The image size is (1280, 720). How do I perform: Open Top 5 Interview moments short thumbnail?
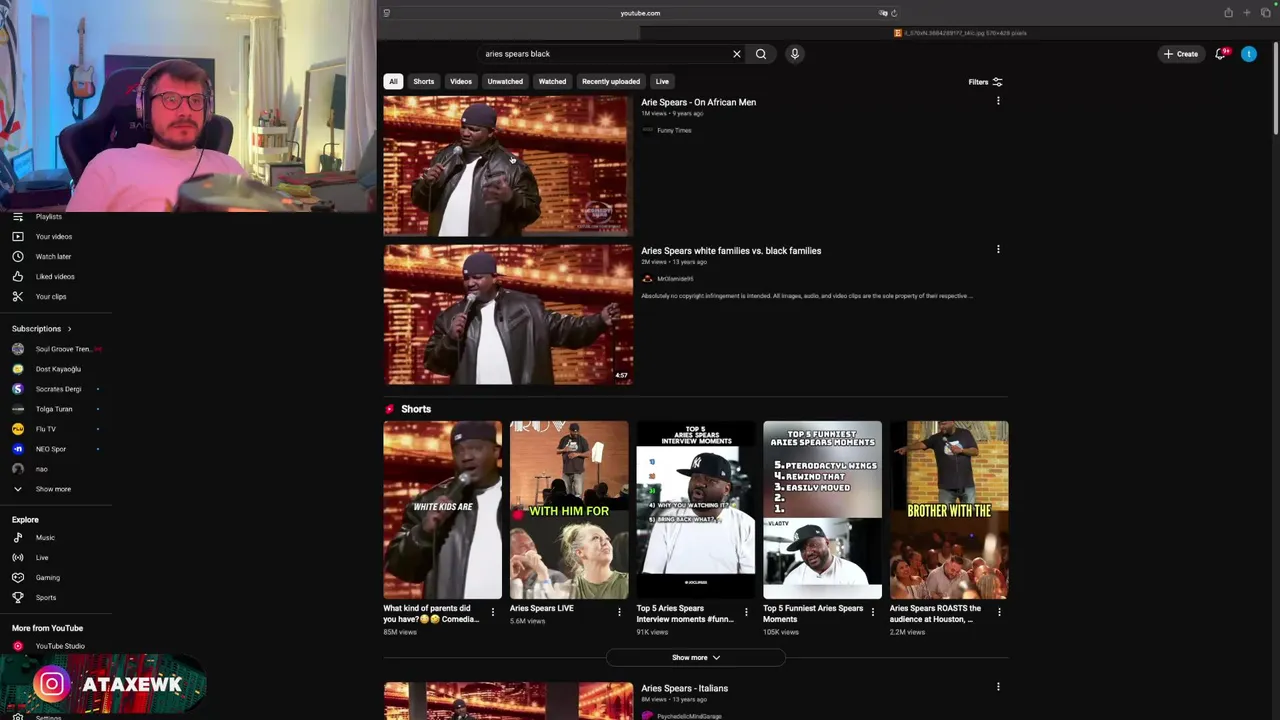(x=696, y=510)
